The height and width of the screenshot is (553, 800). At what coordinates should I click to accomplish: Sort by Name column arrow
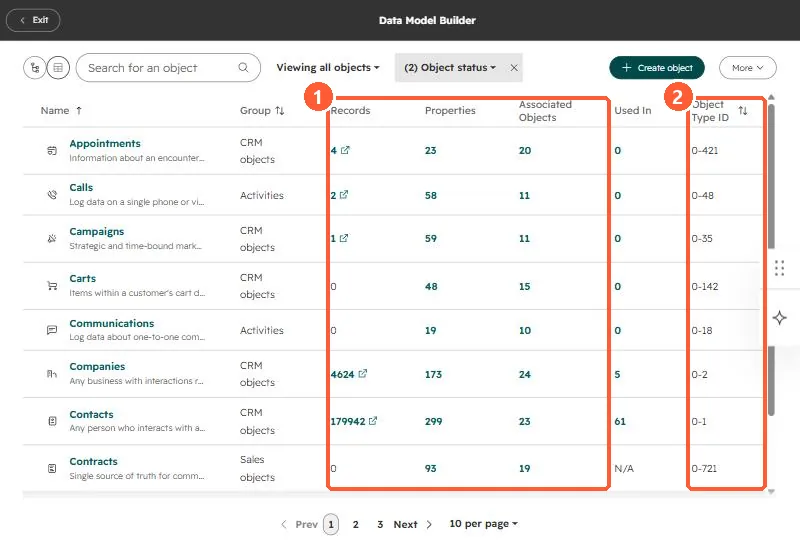[79, 110]
